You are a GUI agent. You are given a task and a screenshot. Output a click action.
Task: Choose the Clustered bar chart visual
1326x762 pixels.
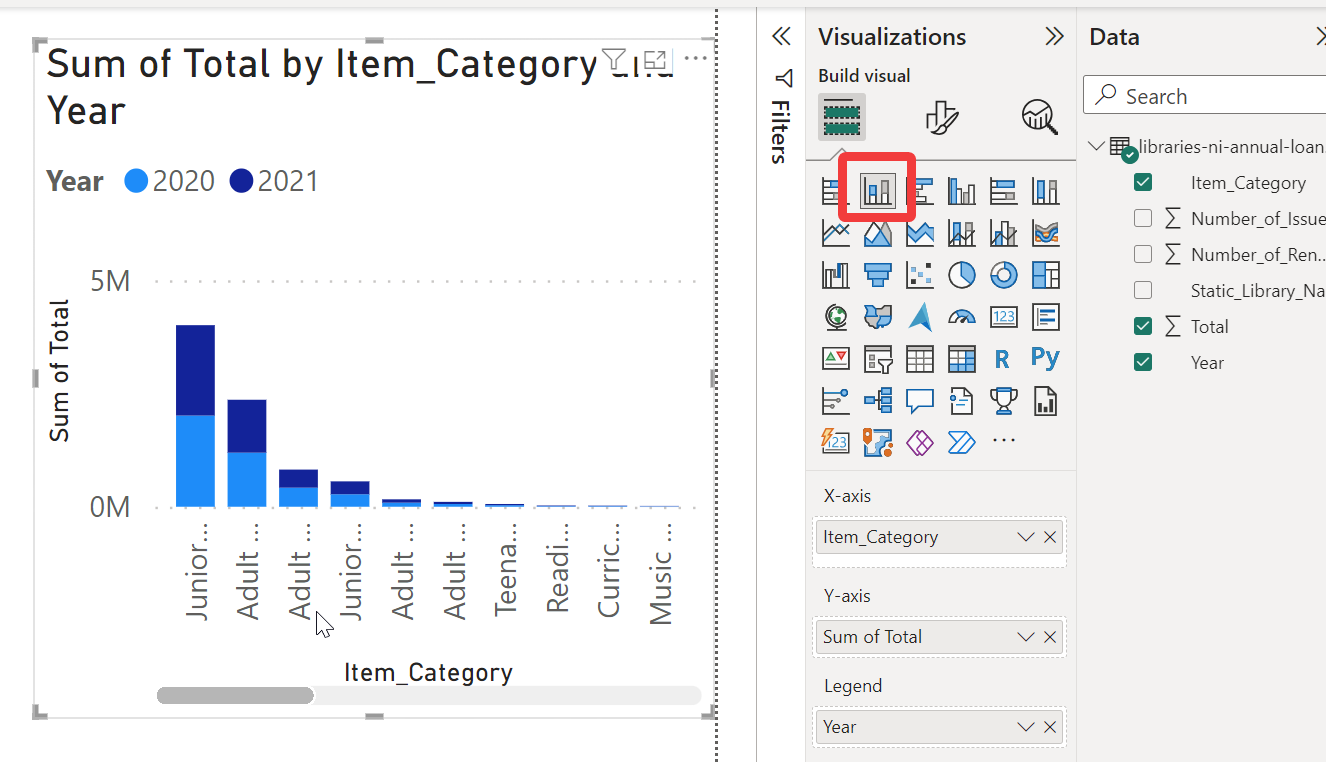click(919, 190)
